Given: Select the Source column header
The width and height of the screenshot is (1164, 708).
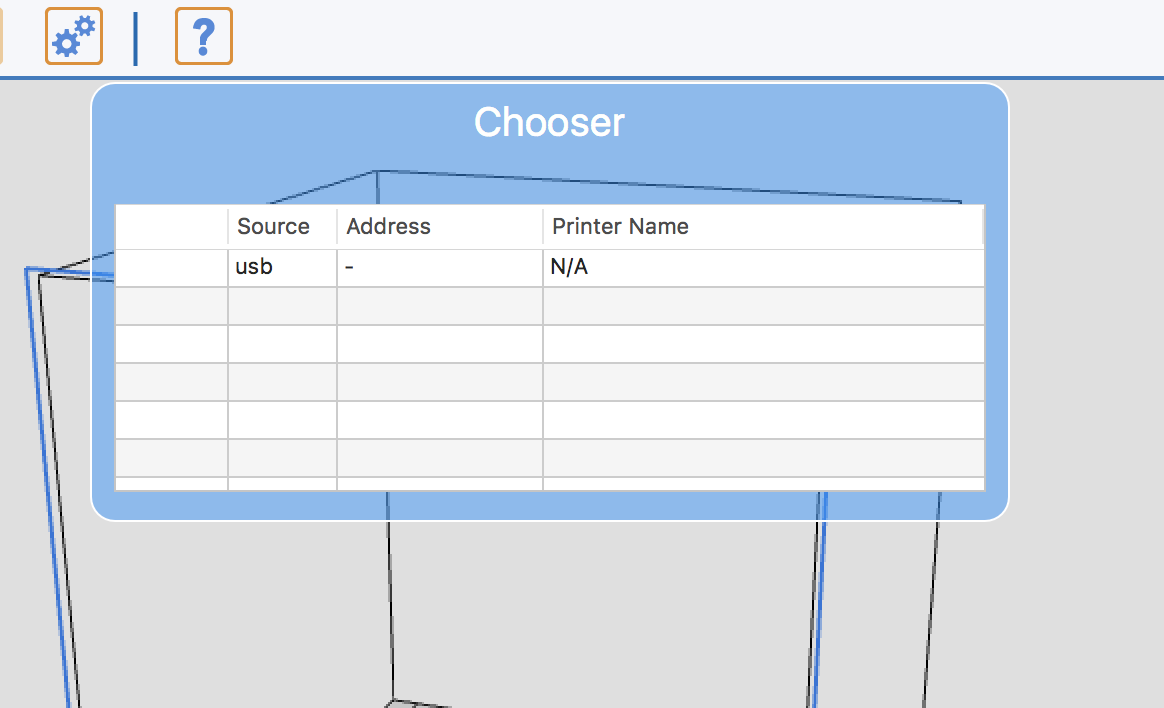Looking at the screenshot, I should [282, 226].
